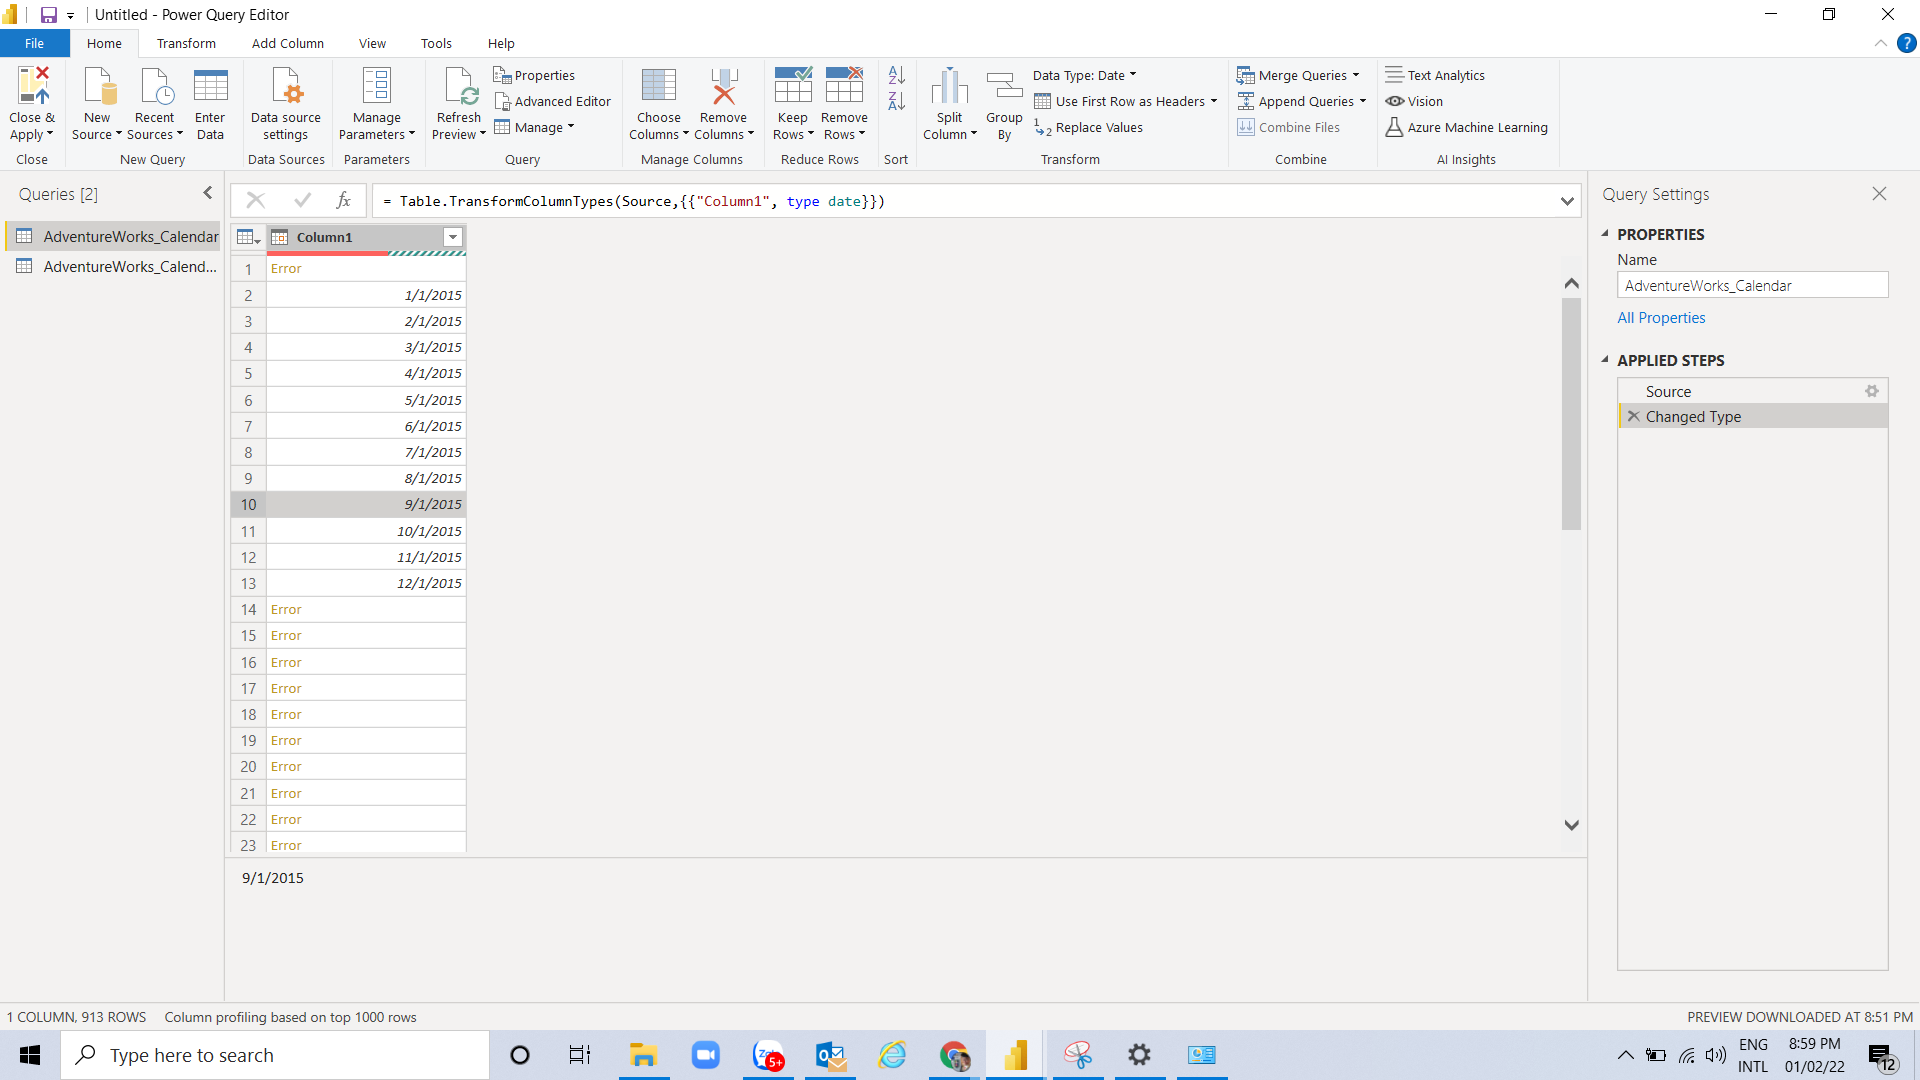Image resolution: width=1920 pixels, height=1080 pixels.
Task: Open Outlook from taskbar
Action: click(830, 1055)
